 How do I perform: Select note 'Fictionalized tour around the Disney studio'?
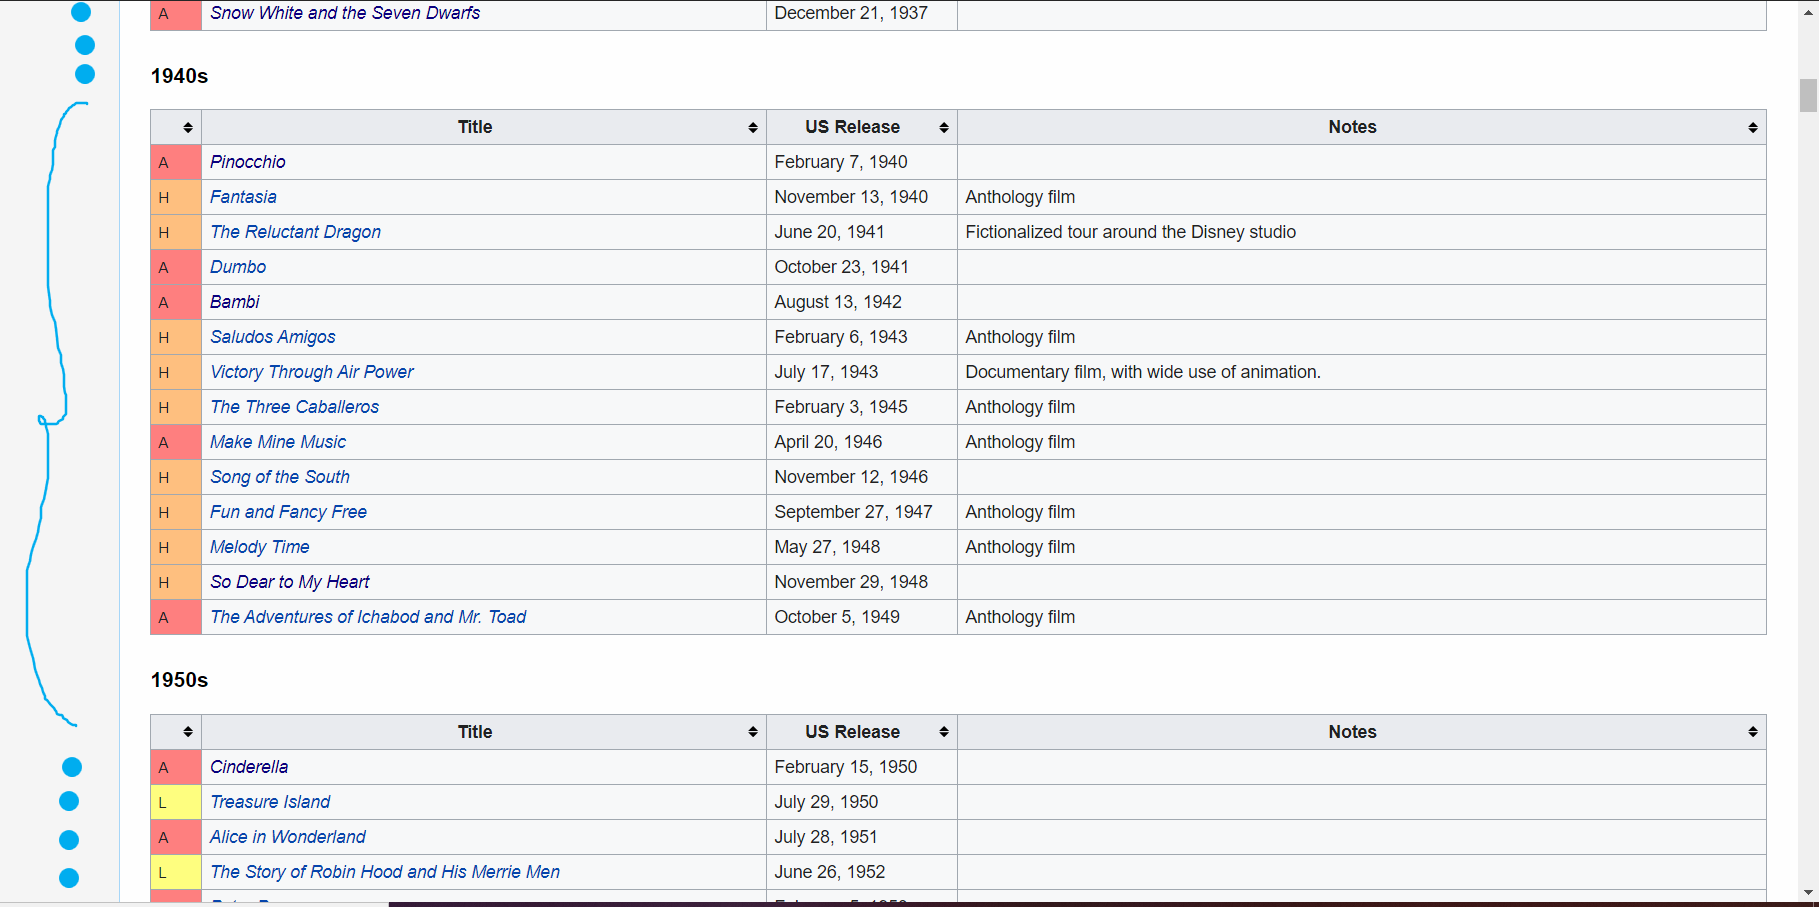click(1130, 232)
